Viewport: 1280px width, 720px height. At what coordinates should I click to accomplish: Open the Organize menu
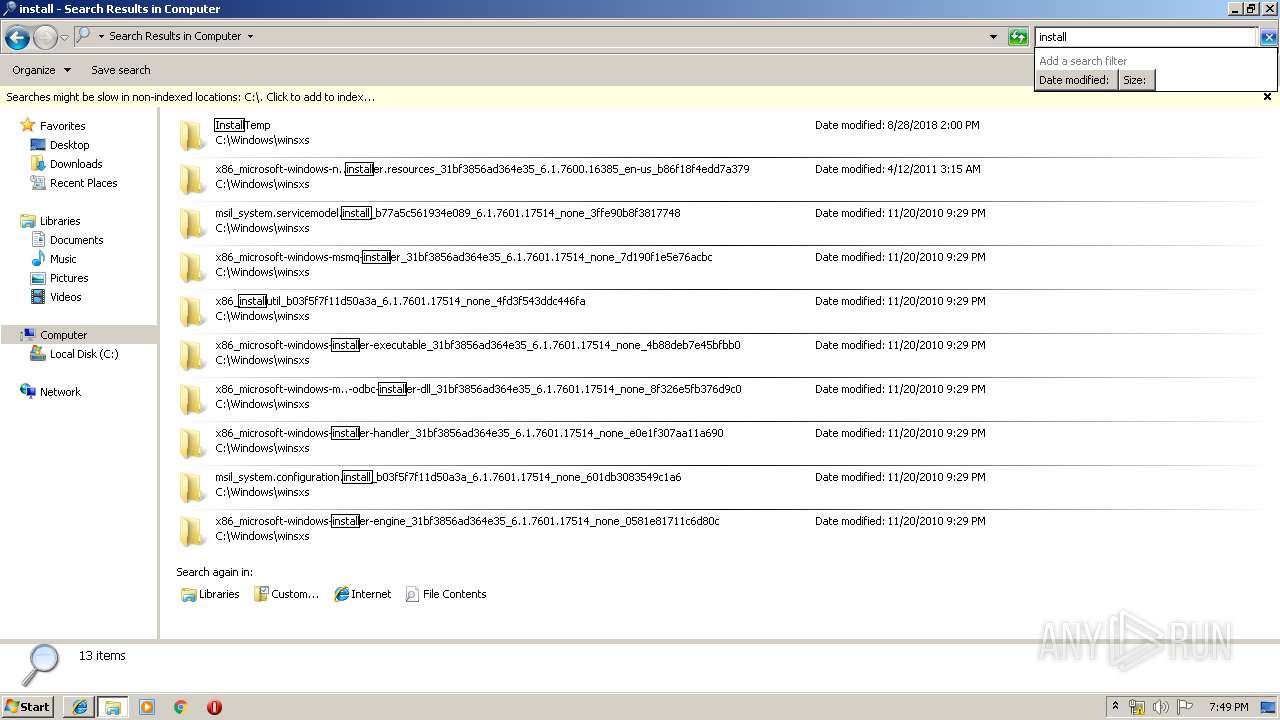pos(41,70)
